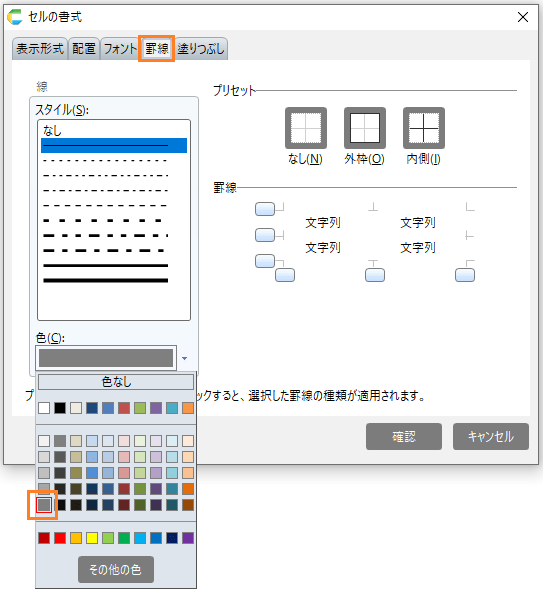Toggle the bottom border button

[x=265, y=261]
